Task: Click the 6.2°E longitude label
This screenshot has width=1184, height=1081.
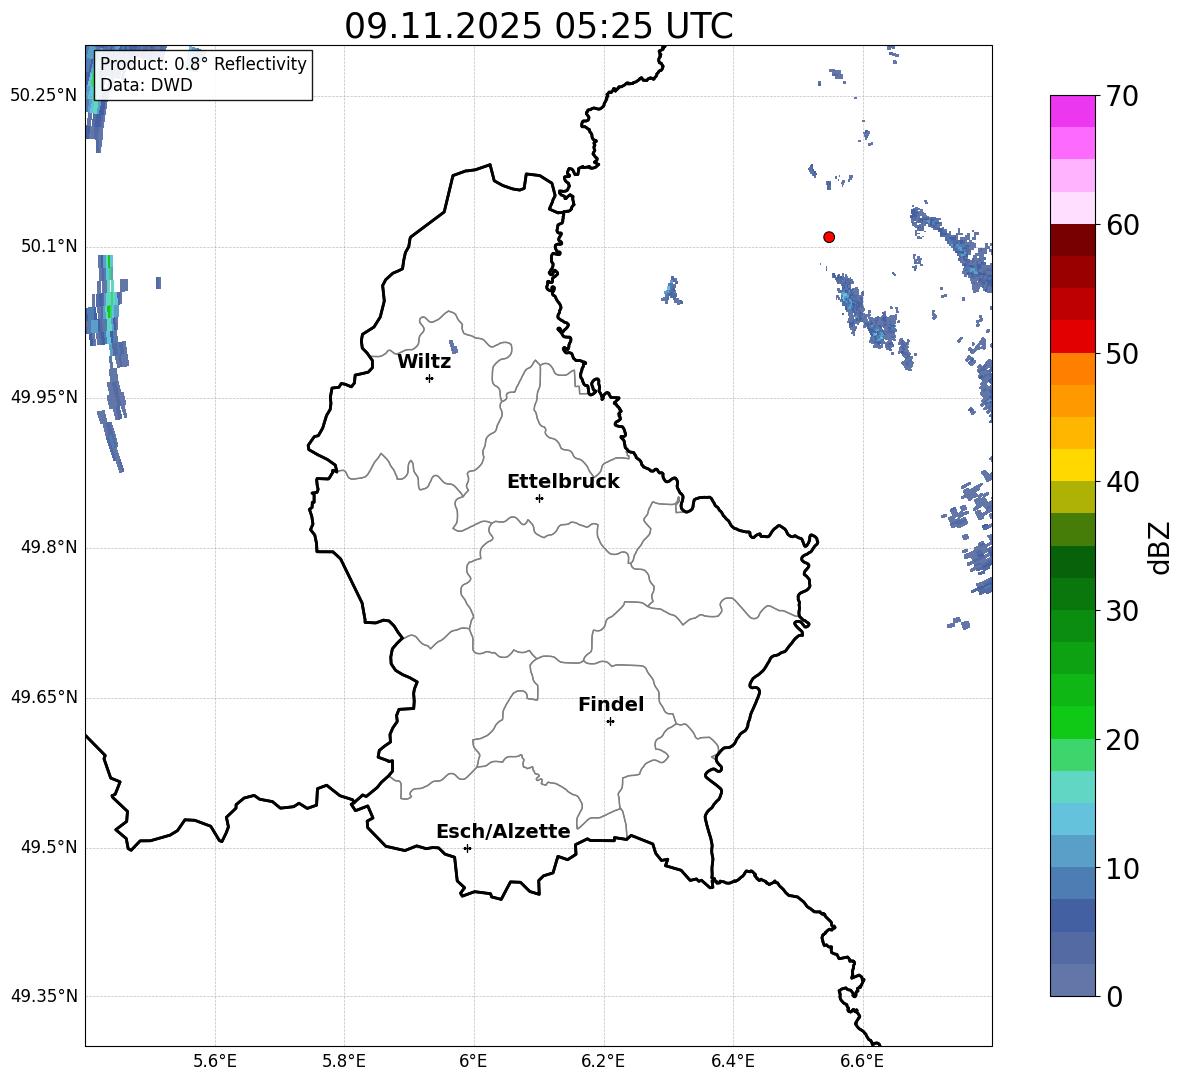Action: [x=603, y=1061]
